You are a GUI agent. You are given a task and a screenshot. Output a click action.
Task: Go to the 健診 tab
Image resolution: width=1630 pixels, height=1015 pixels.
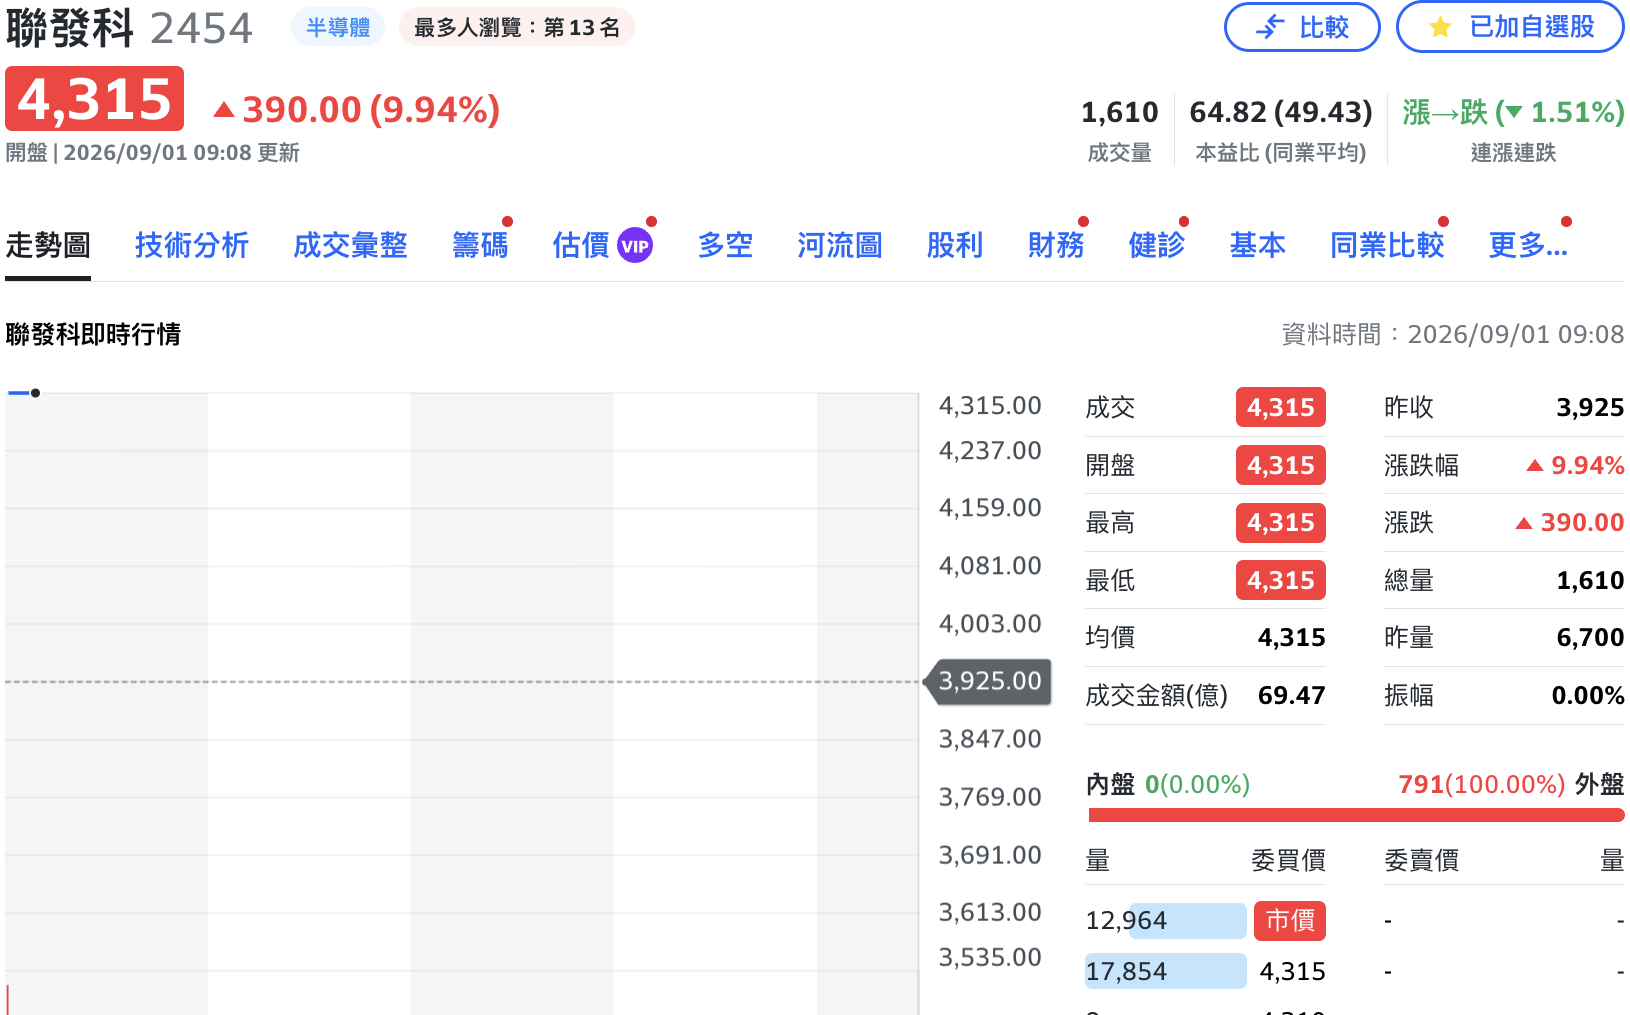tap(1157, 245)
